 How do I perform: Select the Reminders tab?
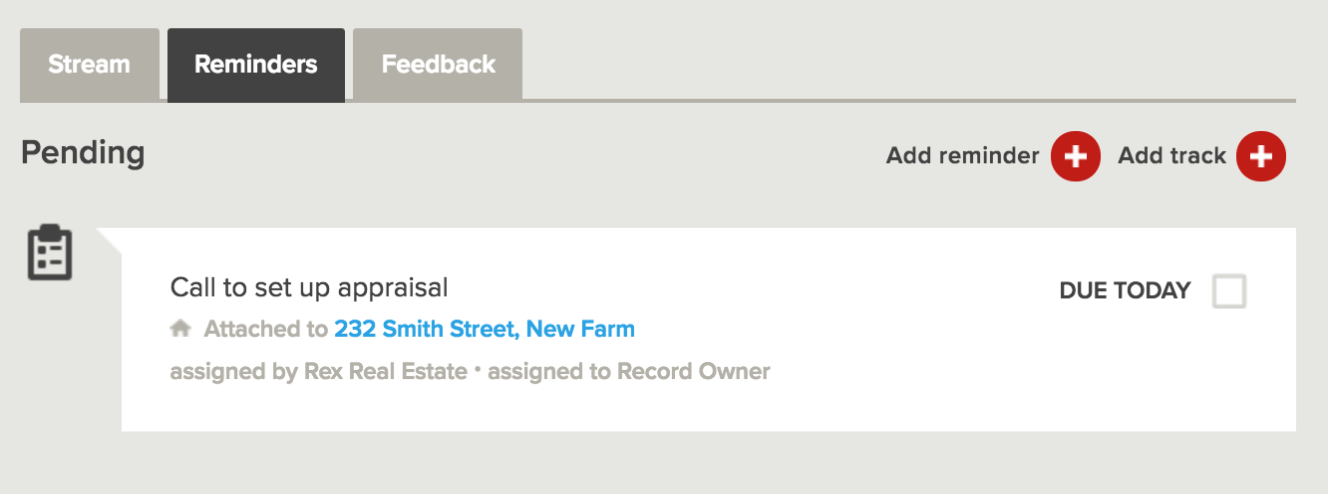click(x=256, y=65)
